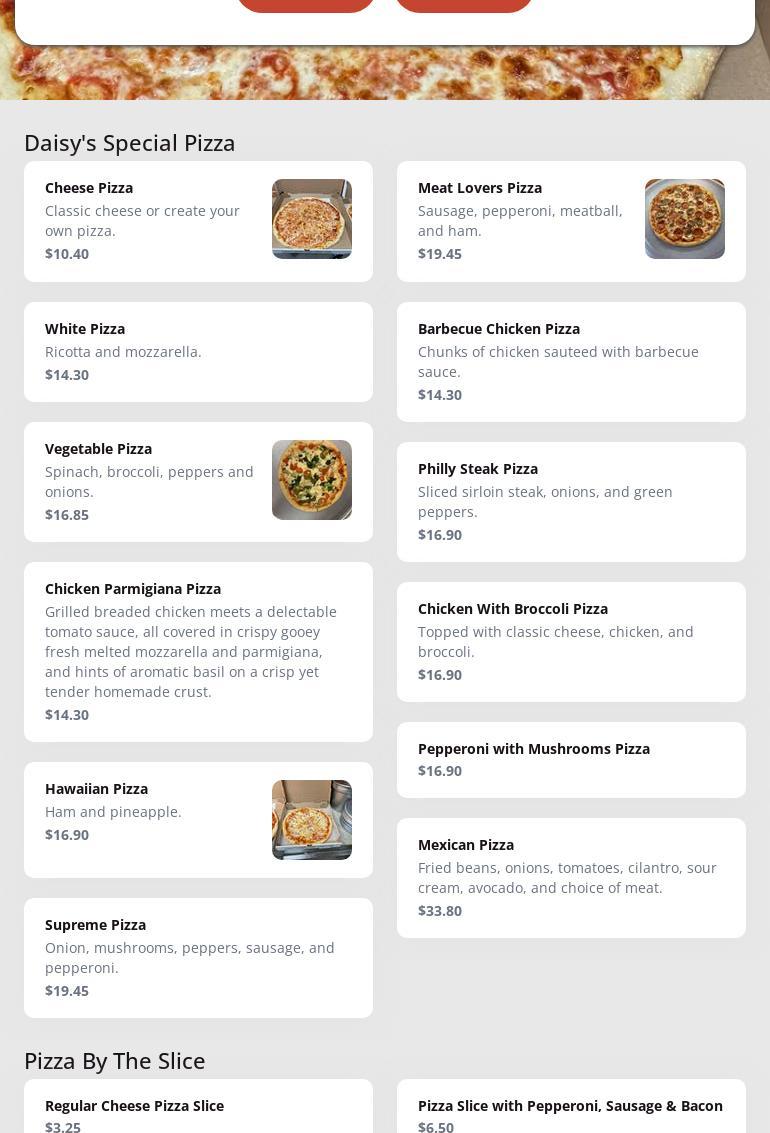Pick the Philly Steak Pizza item
The image size is (770, 1133).
(571, 501)
